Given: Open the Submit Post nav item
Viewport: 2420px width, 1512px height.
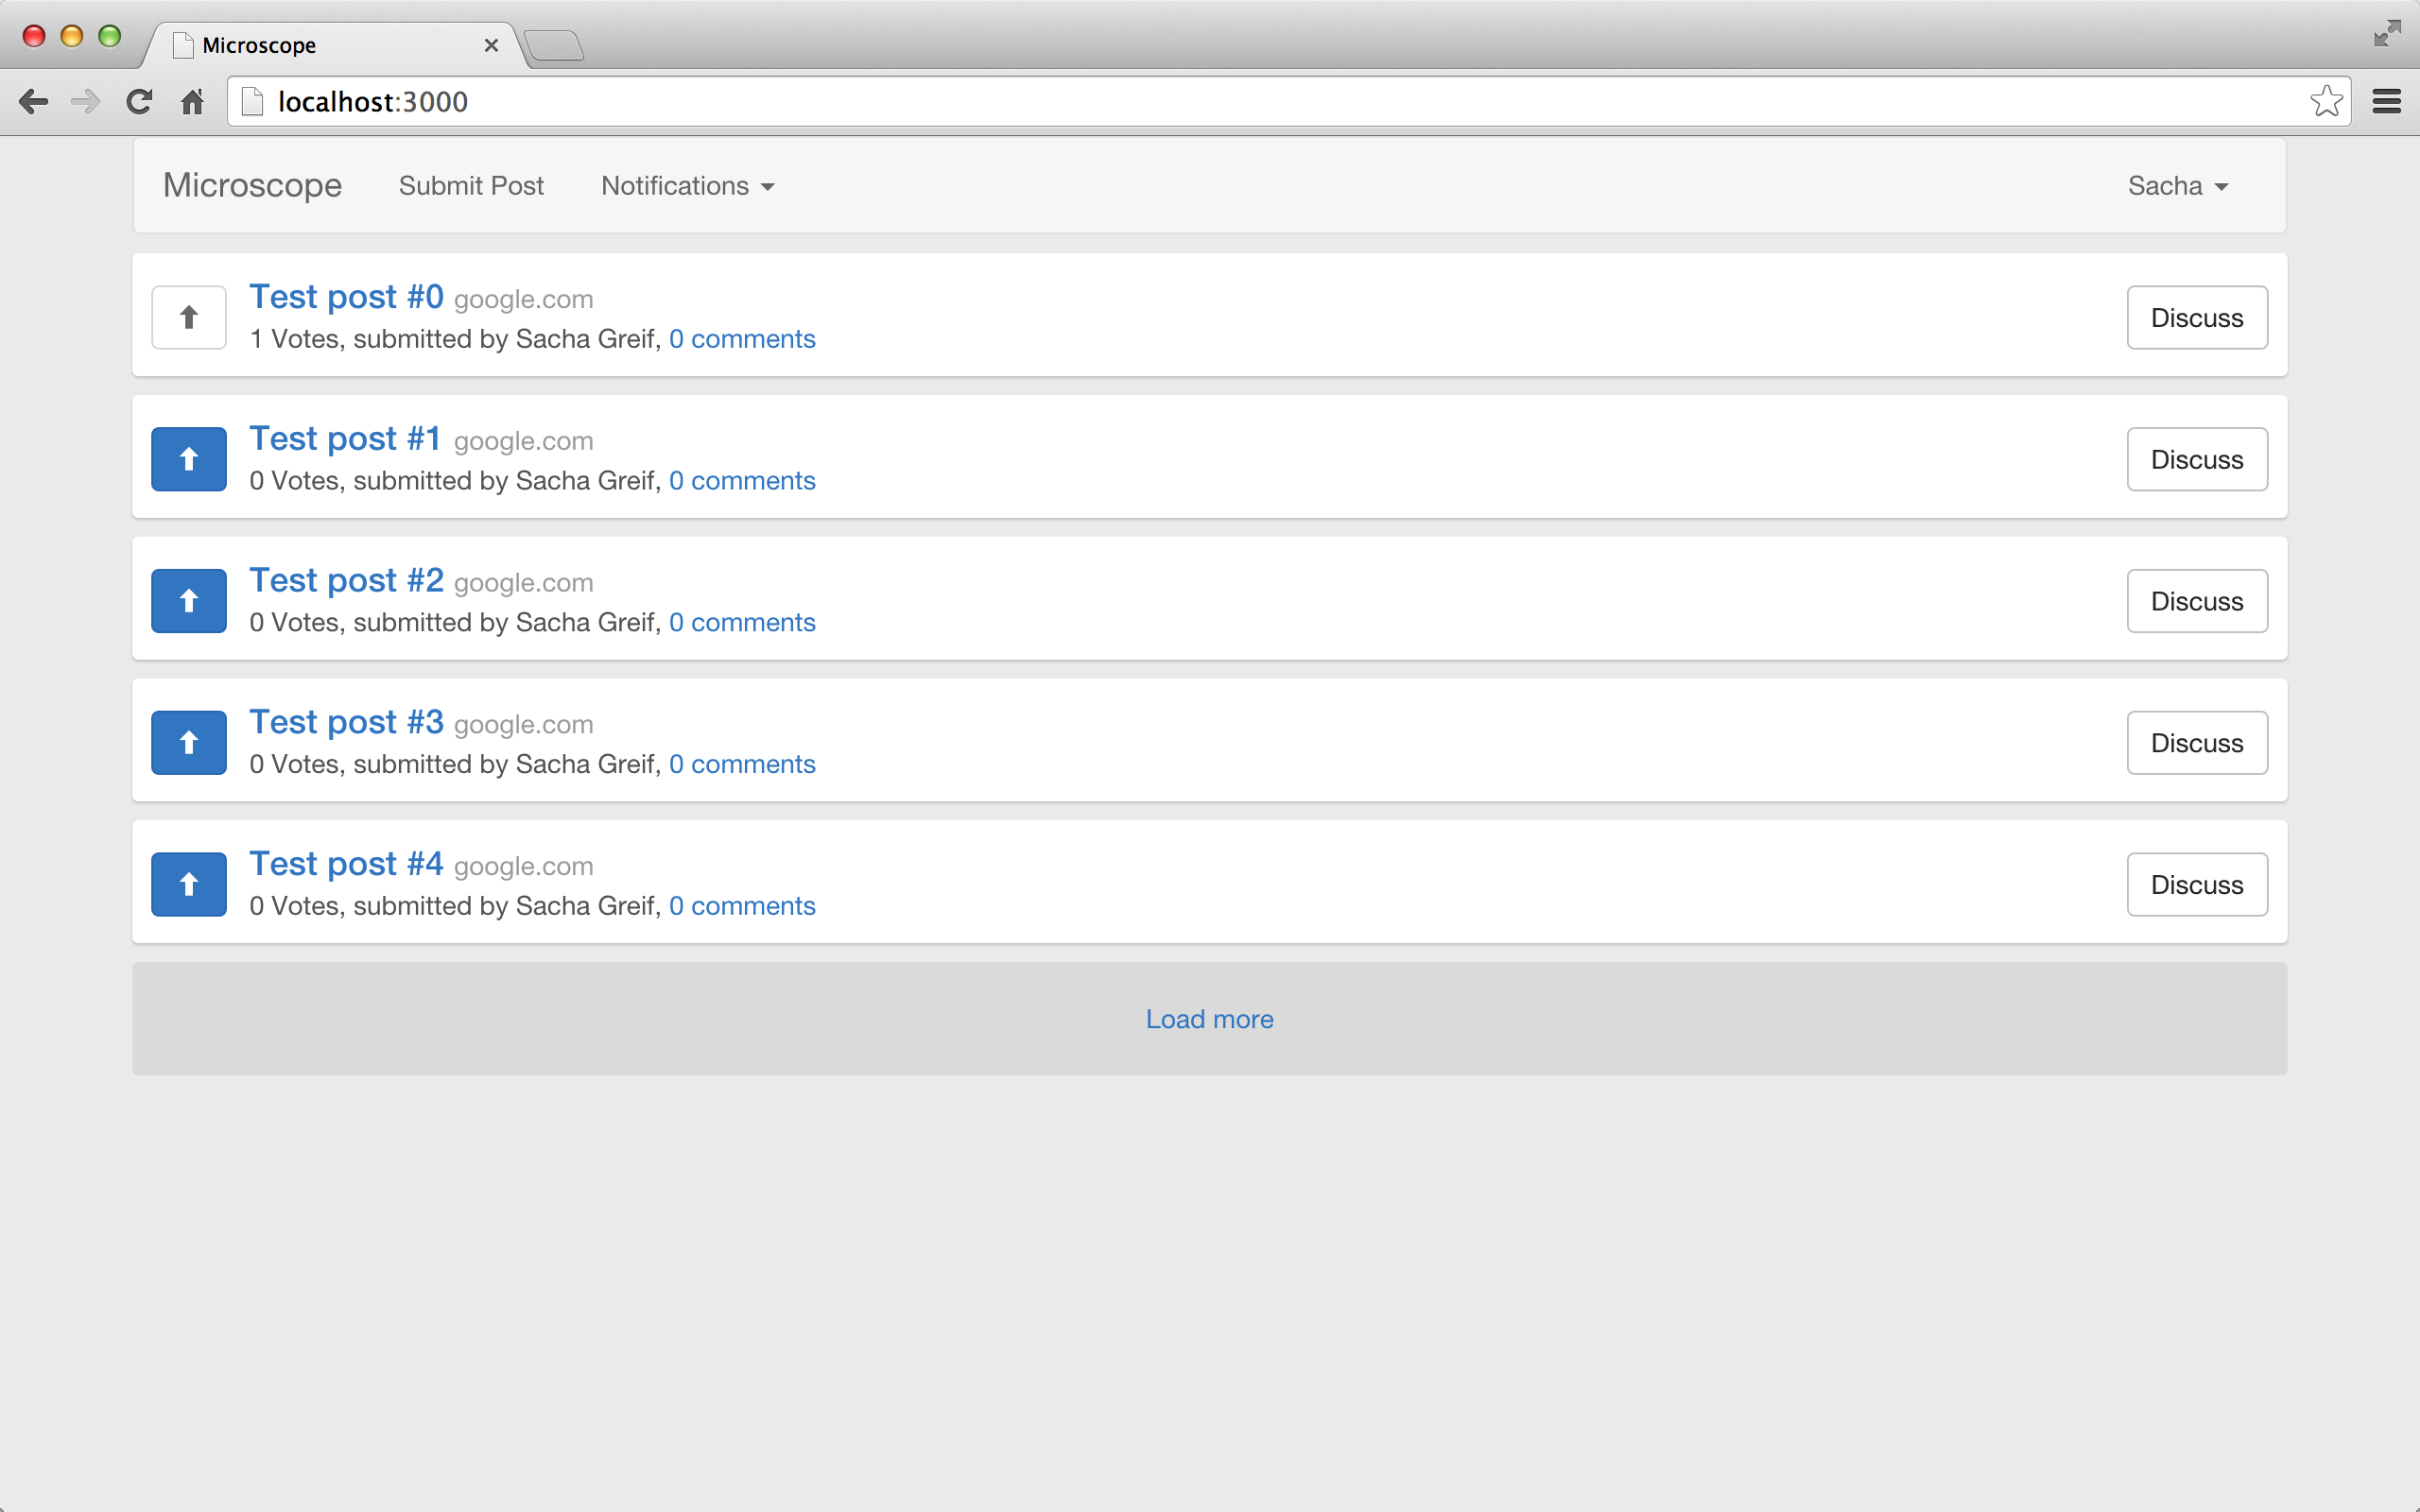Looking at the screenshot, I should click(471, 186).
